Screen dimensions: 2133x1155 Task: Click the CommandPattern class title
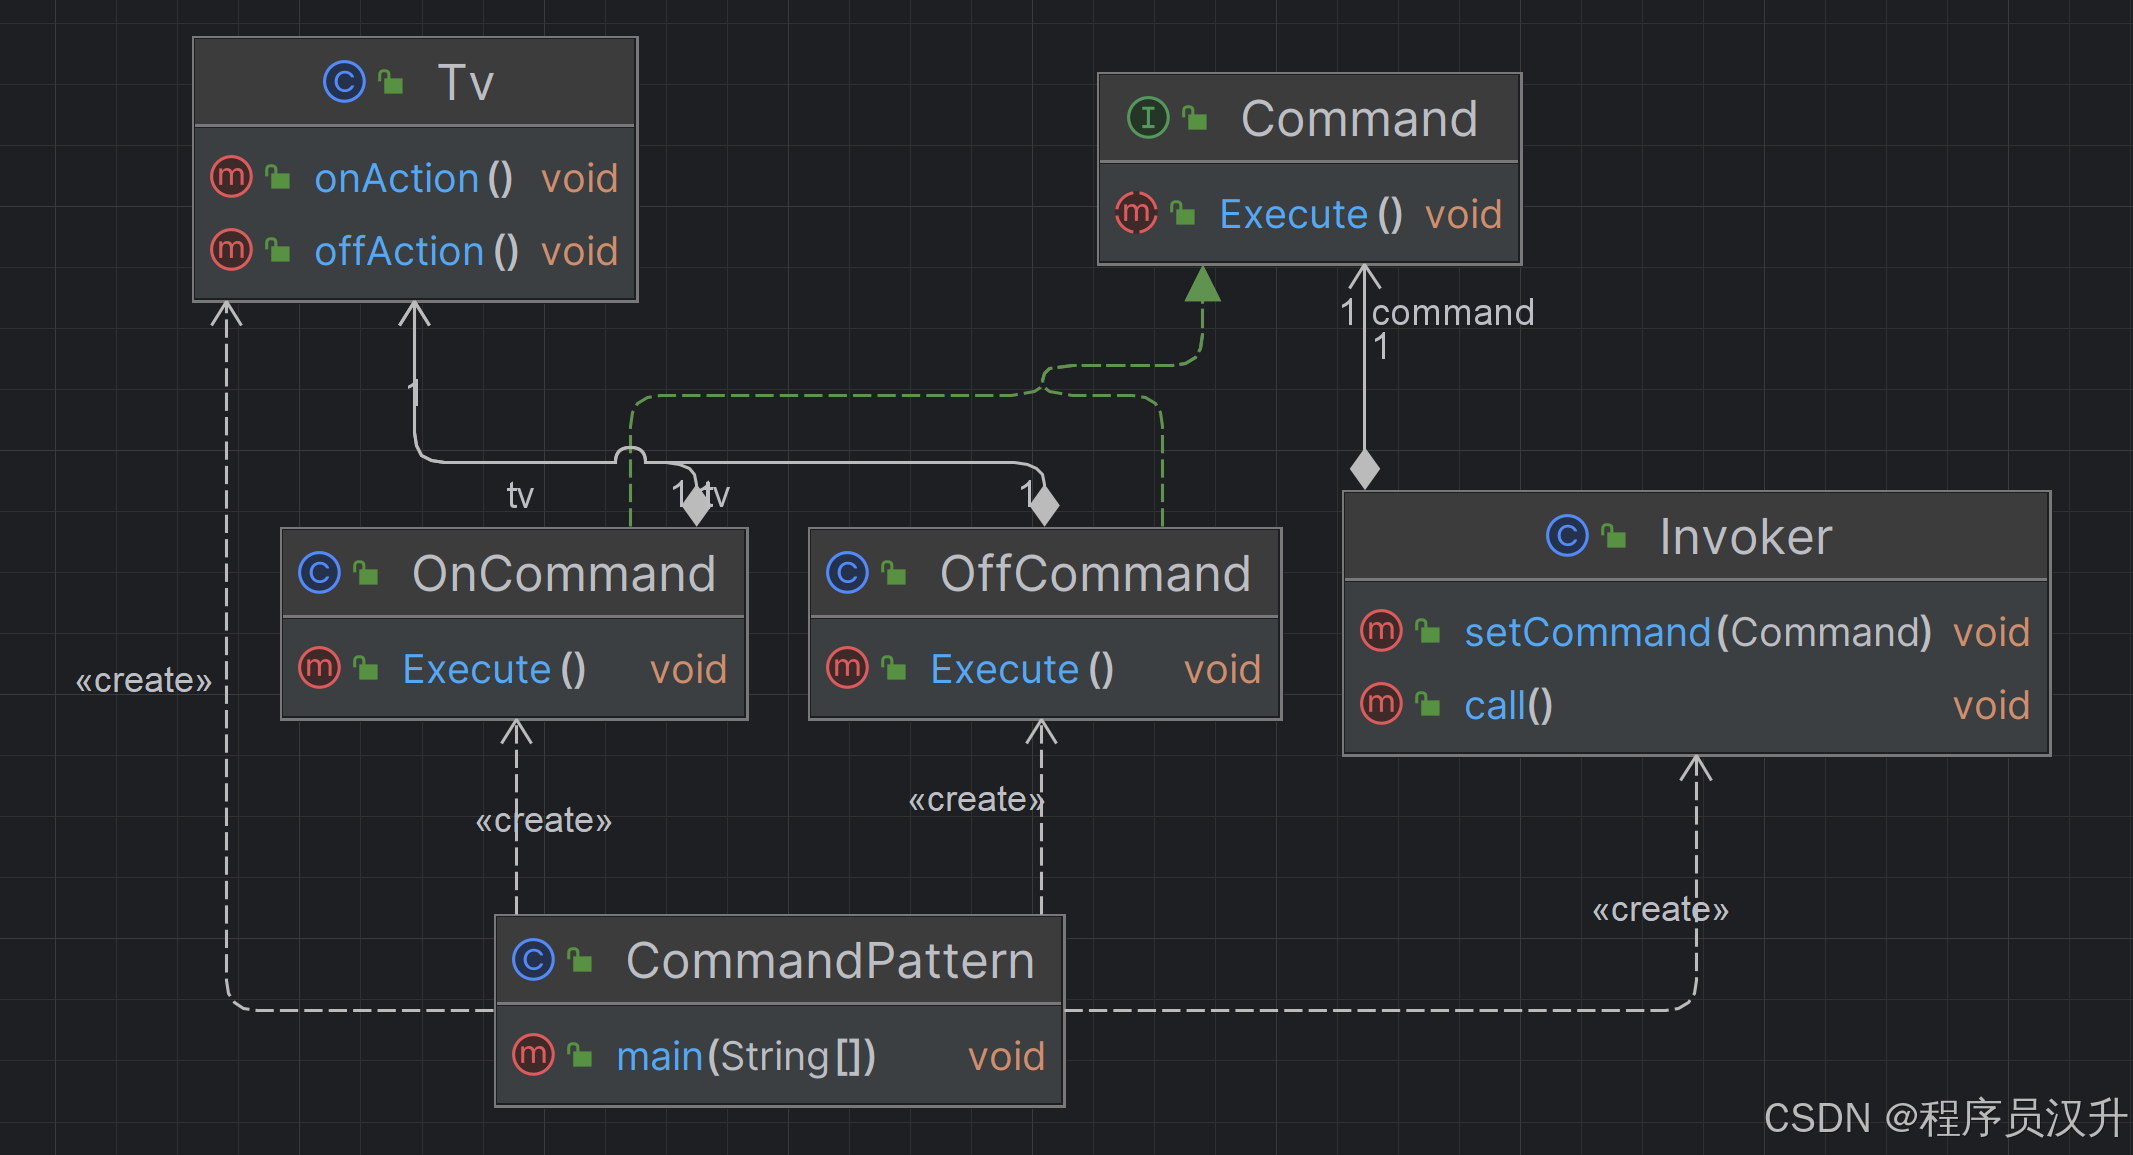tap(829, 961)
